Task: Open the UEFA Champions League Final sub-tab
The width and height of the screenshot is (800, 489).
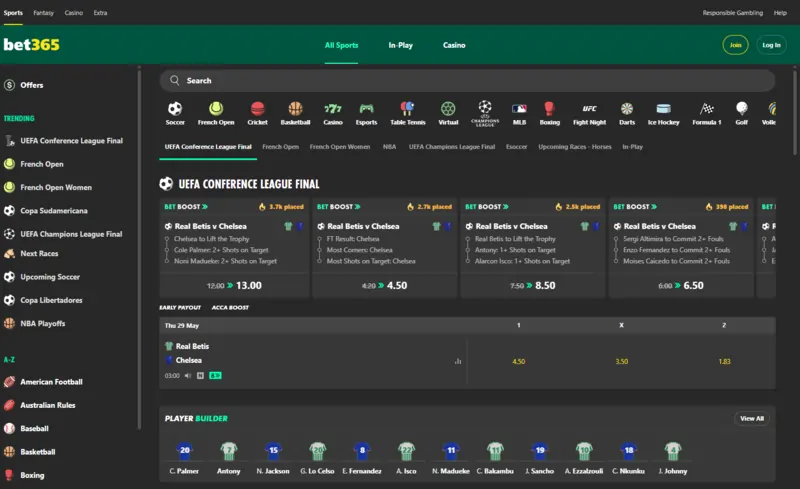Action: pos(452,147)
